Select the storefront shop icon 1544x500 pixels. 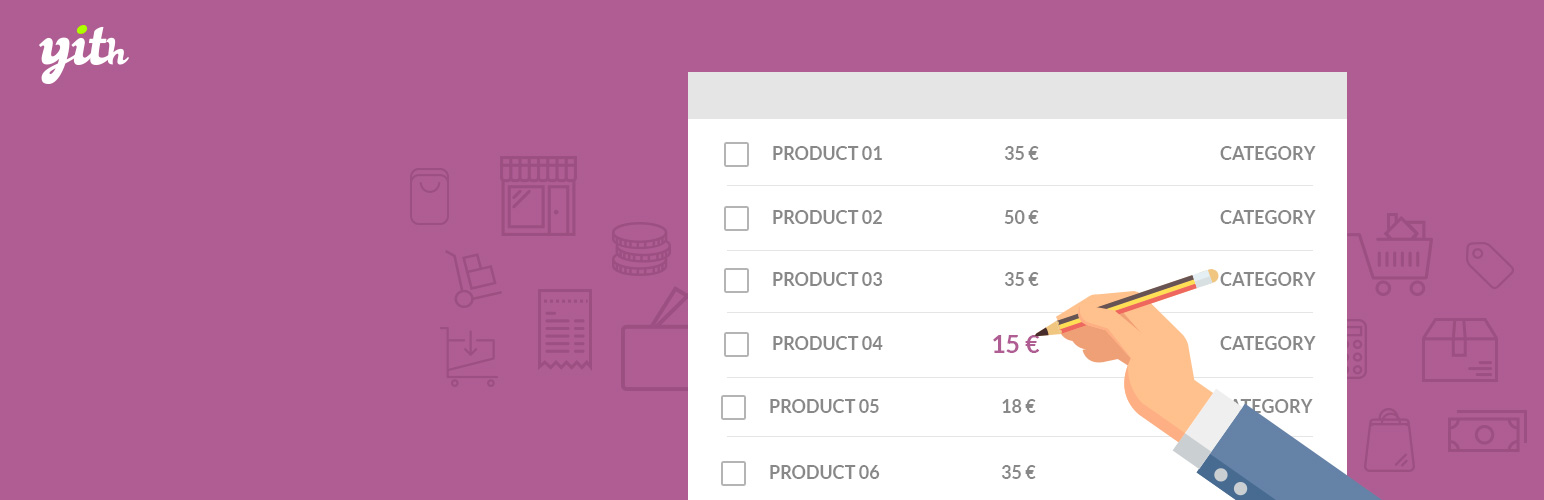pos(538,195)
